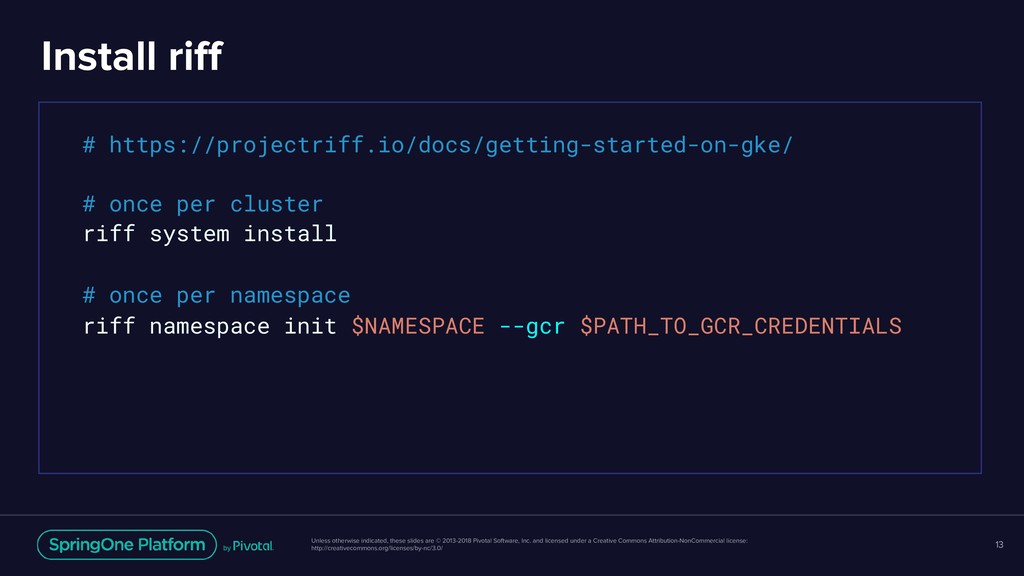
Task: Select the '# once per namespace' comment
Action: tap(217, 296)
